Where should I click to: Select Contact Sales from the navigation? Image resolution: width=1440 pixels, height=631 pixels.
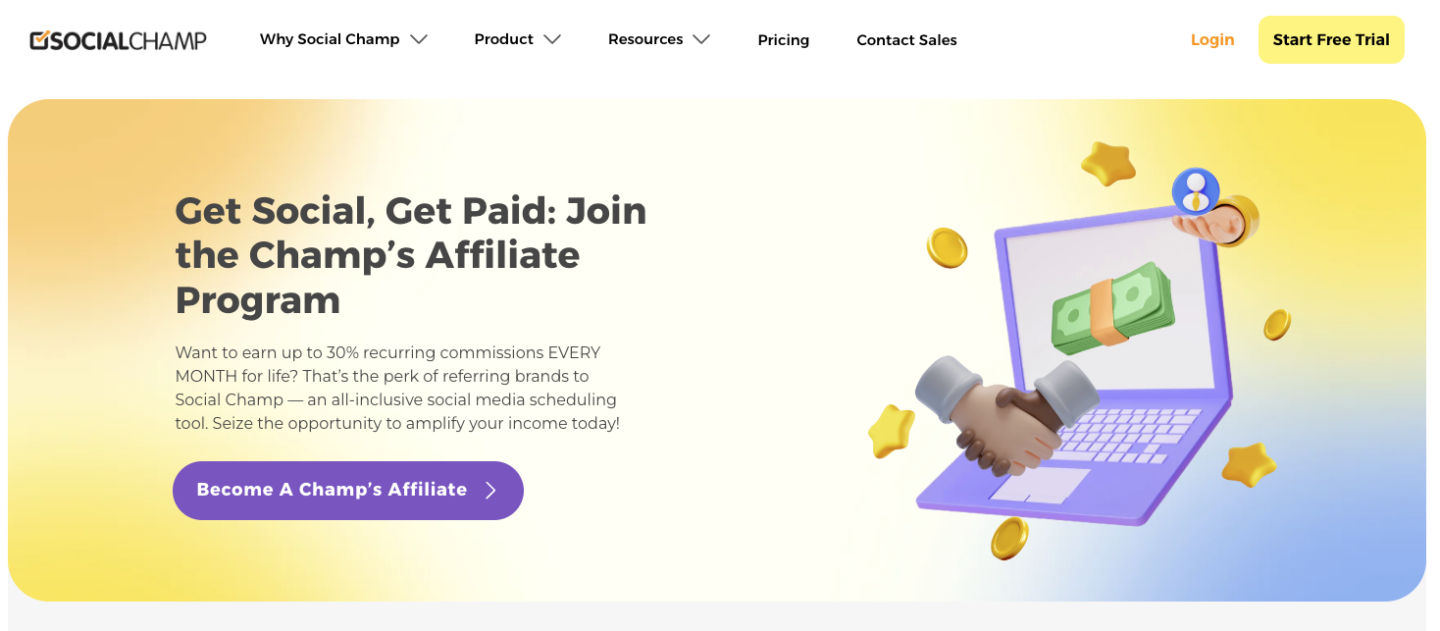[x=906, y=40]
